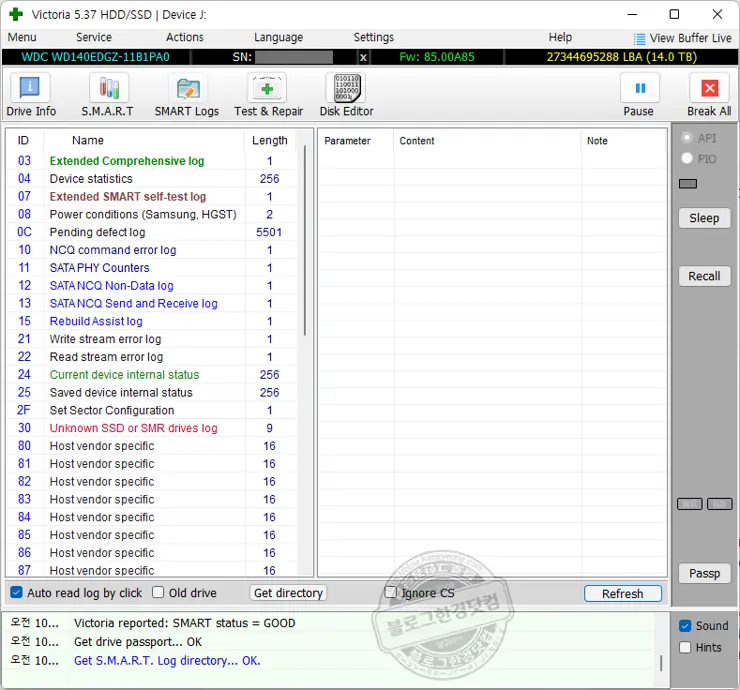Click the Passp button
The height and width of the screenshot is (690, 740).
[704, 573]
